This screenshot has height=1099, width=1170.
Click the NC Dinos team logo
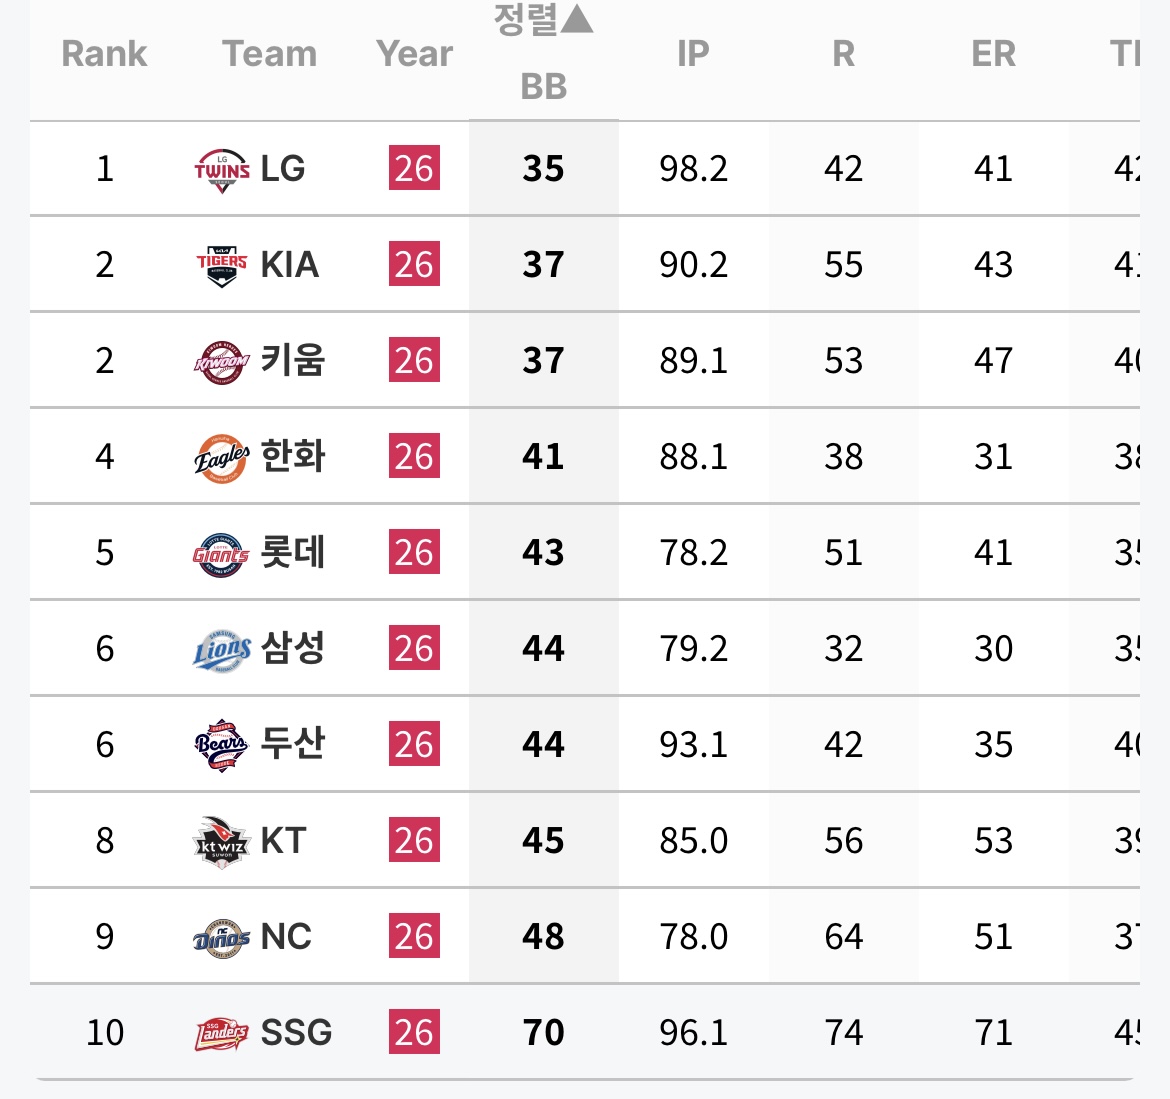point(222,939)
